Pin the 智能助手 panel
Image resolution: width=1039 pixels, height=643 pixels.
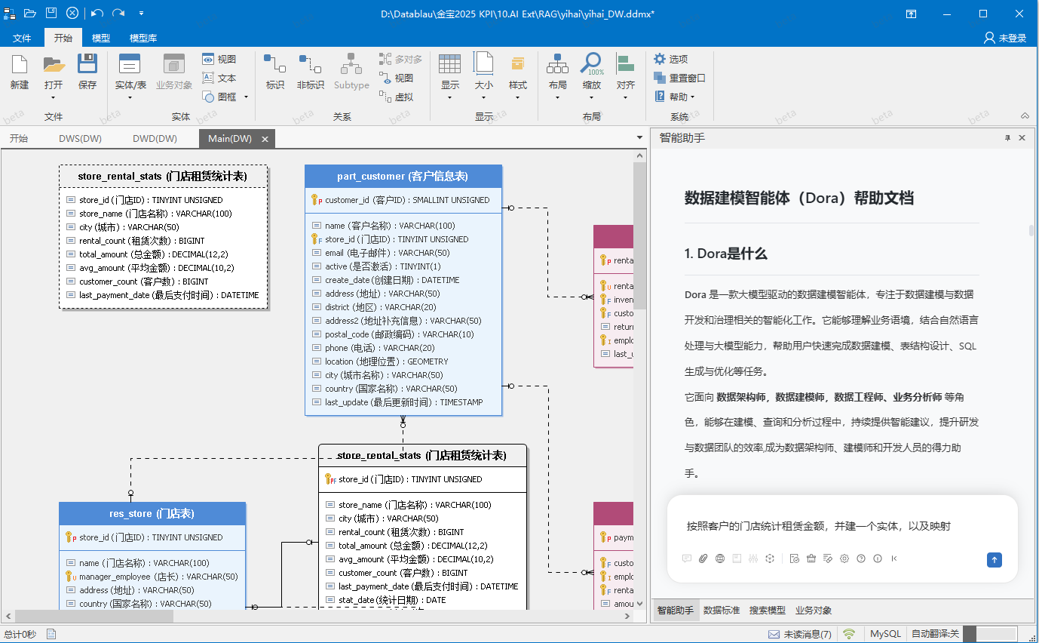click(x=1007, y=138)
